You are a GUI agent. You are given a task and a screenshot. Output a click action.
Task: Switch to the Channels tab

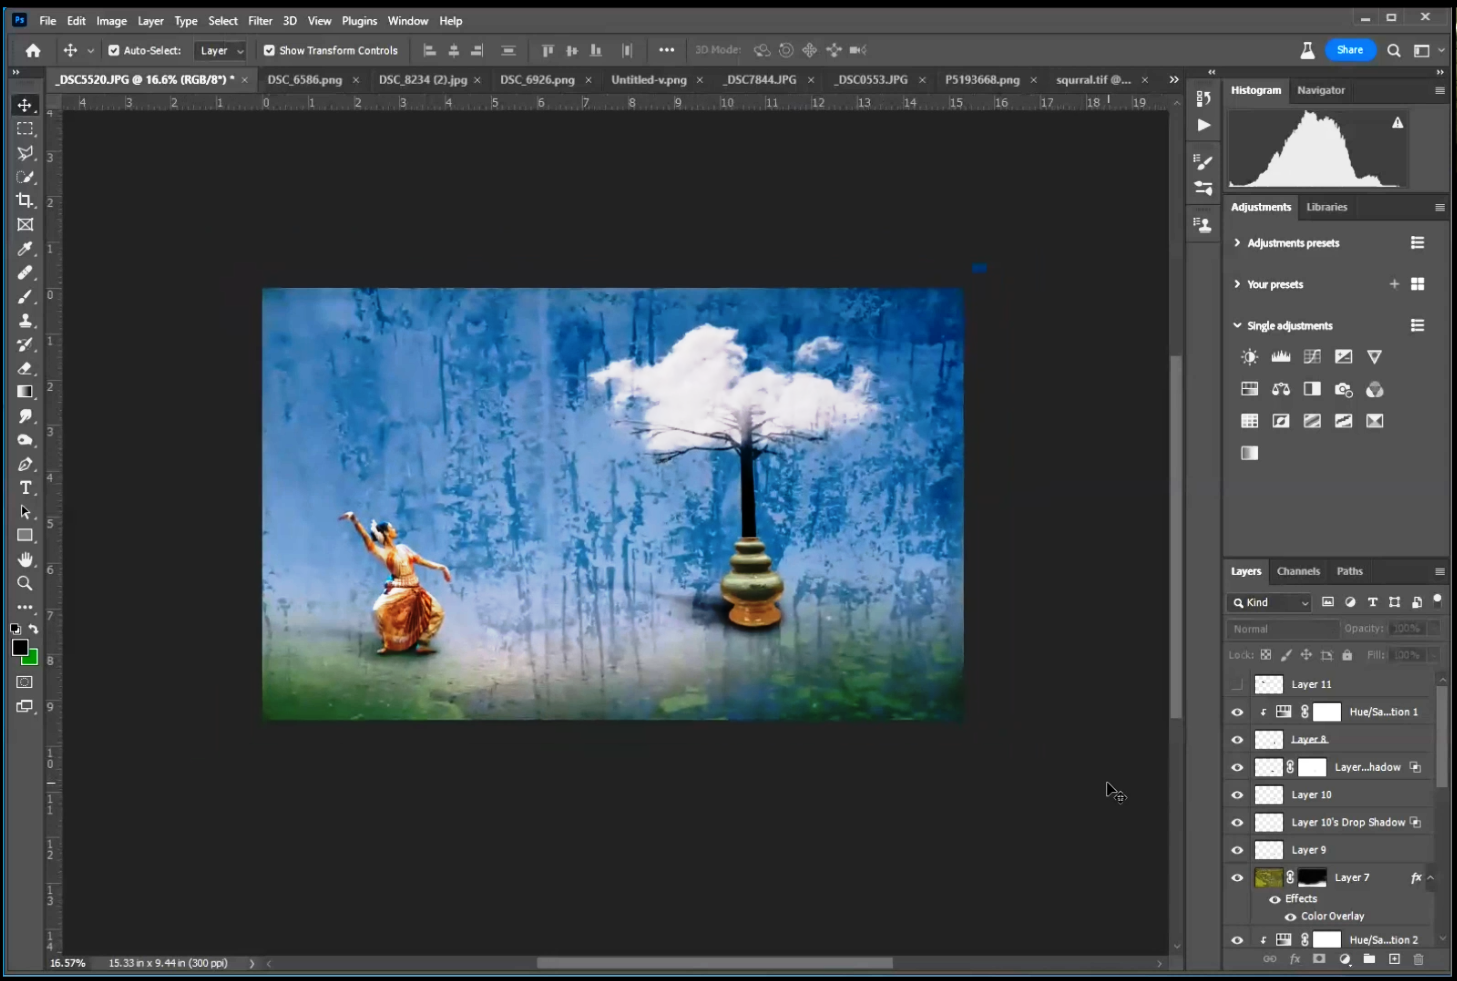click(1298, 571)
